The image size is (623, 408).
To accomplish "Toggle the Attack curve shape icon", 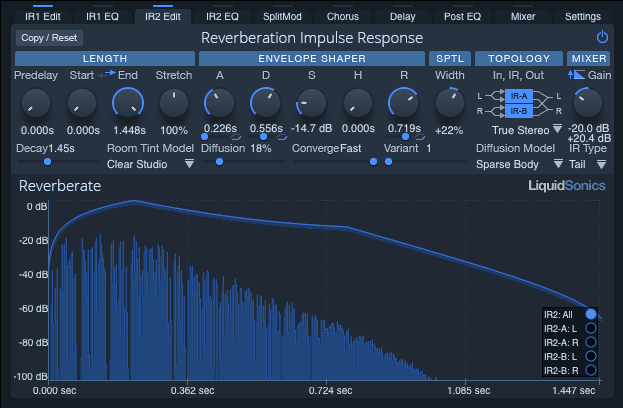I will 236,137.
